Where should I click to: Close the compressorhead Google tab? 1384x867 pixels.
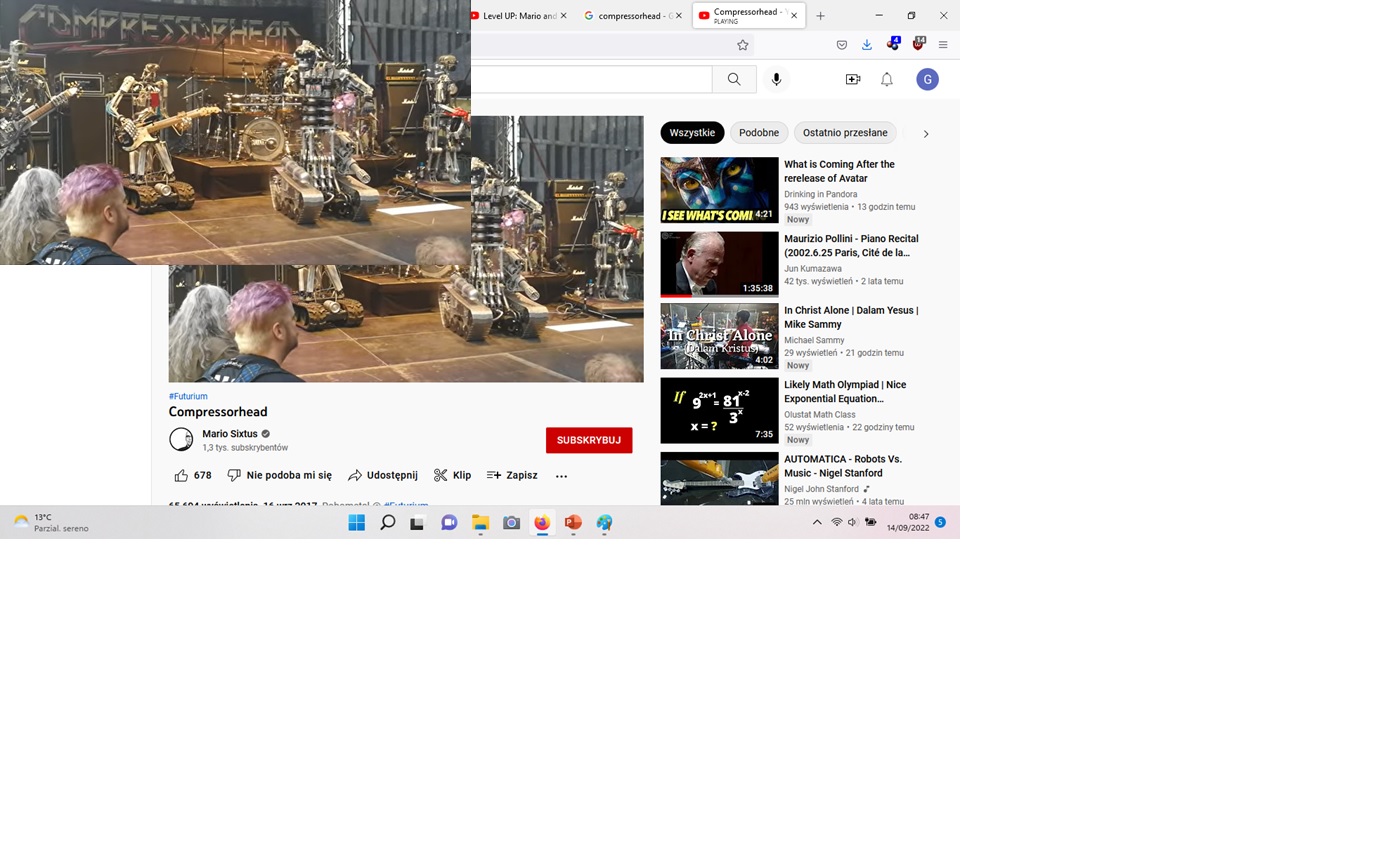678,16
